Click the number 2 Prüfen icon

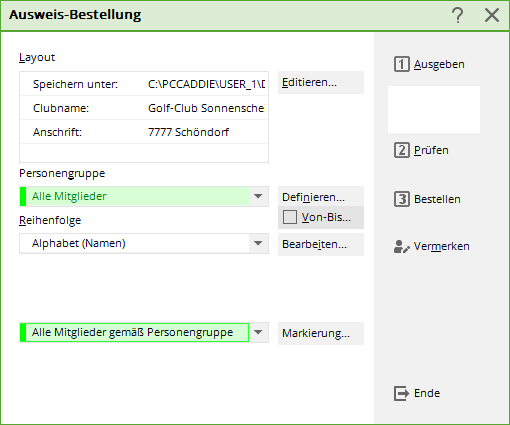[x=402, y=150]
